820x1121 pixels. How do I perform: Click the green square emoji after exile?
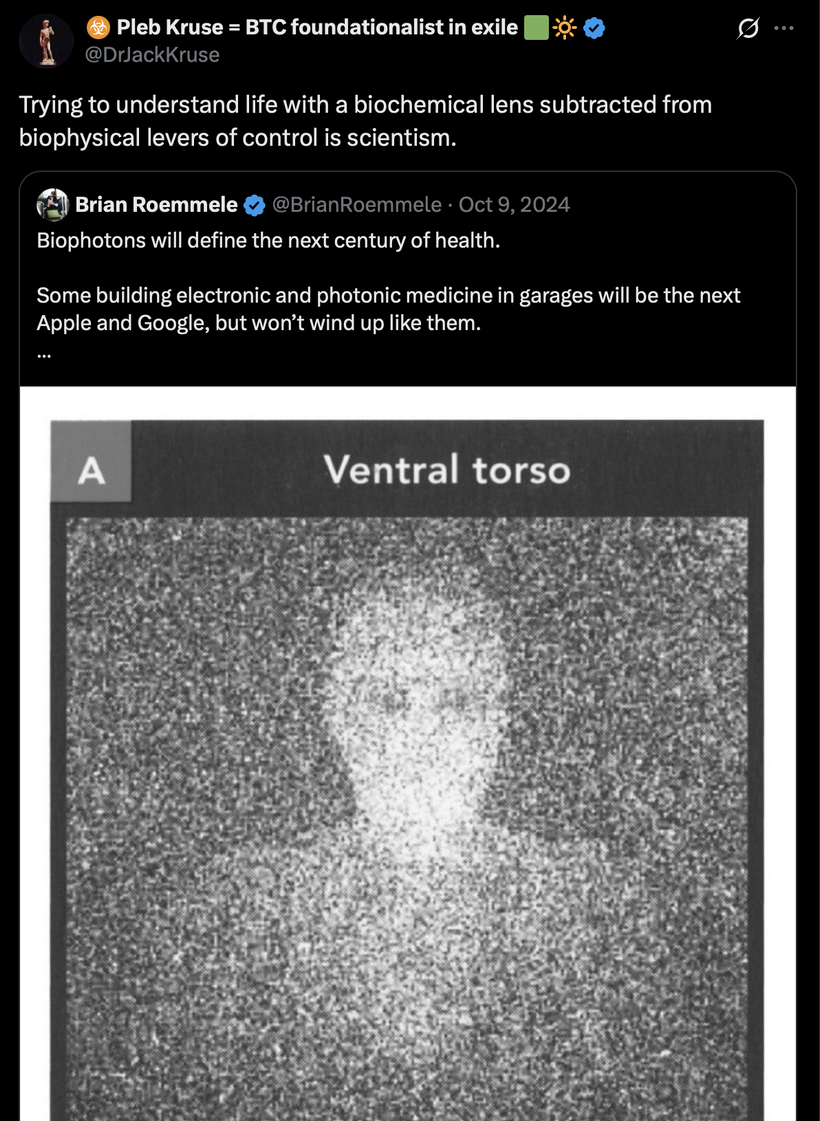coord(536,28)
